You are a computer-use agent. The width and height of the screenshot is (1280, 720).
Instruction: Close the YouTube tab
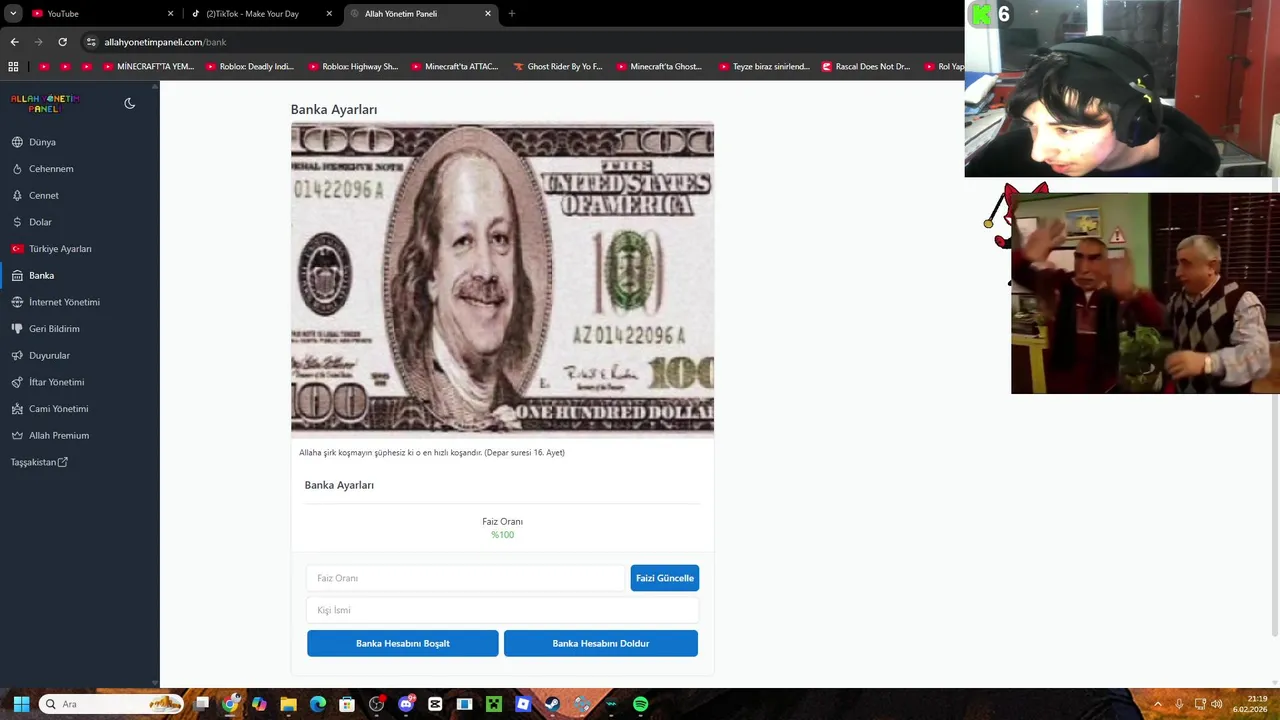(170, 14)
